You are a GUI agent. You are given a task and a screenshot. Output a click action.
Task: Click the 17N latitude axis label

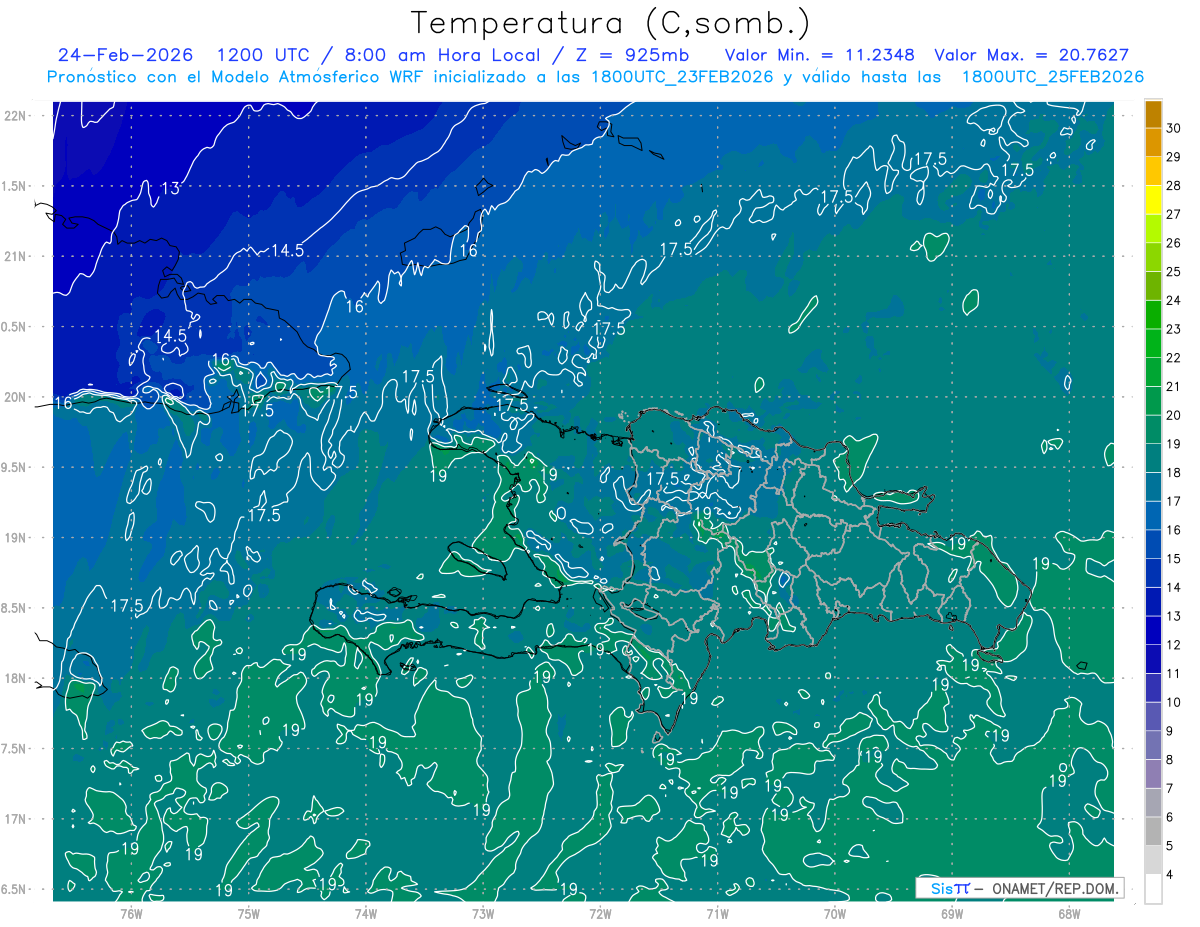click(16, 819)
